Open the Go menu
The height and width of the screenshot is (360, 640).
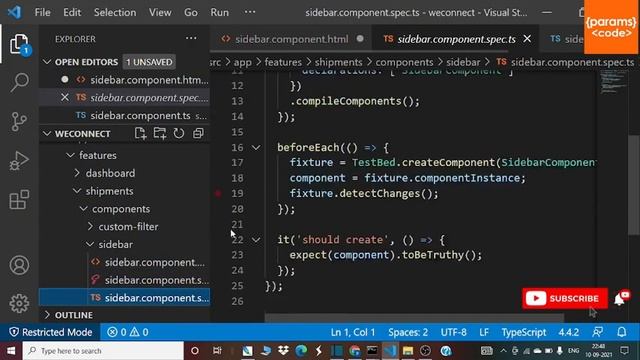click(191, 12)
